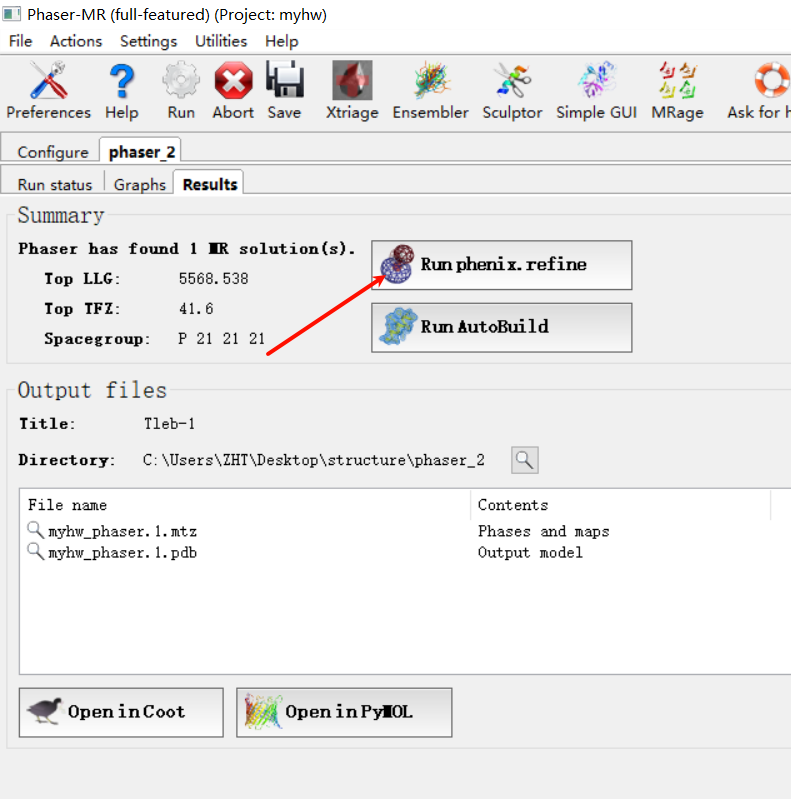Open the File menu
Viewport: 791px width, 799px height.
click(x=20, y=41)
